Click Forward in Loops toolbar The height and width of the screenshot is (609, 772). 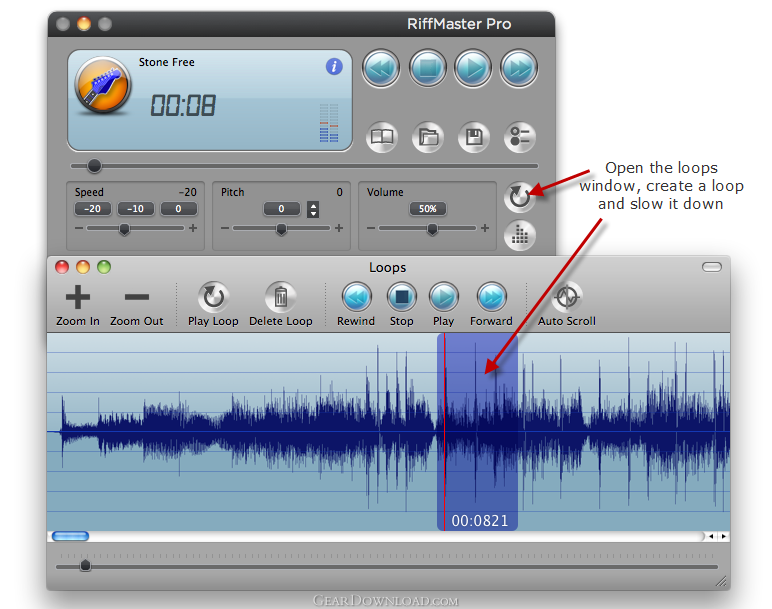click(491, 305)
